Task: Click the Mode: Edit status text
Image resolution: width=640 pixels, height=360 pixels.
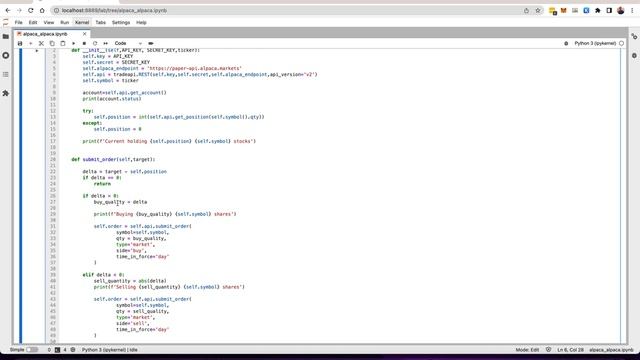Action: coord(527,350)
